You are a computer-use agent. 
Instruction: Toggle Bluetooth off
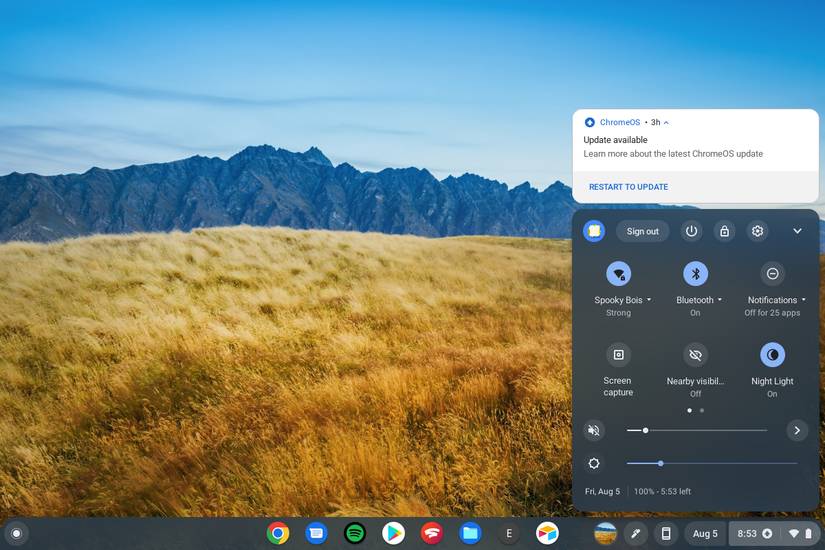[x=695, y=274]
